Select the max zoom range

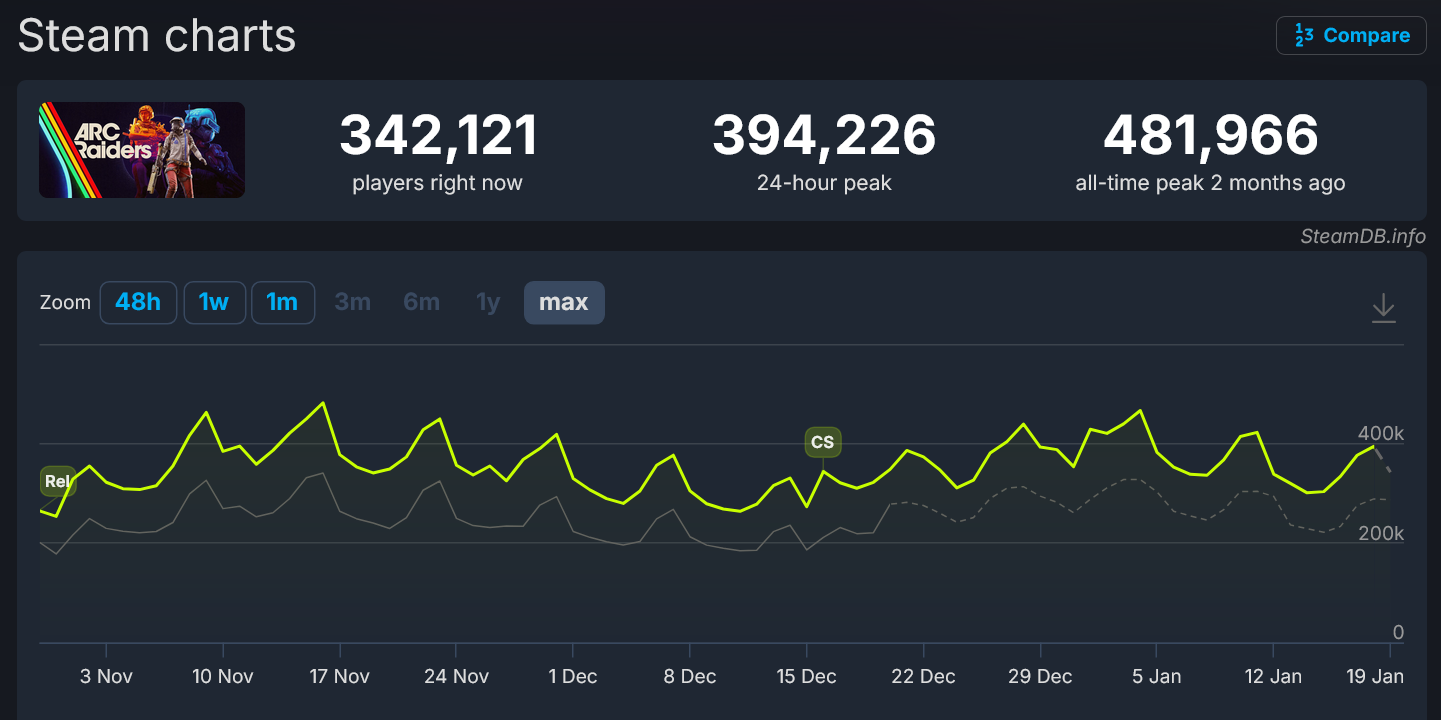coord(564,302)
